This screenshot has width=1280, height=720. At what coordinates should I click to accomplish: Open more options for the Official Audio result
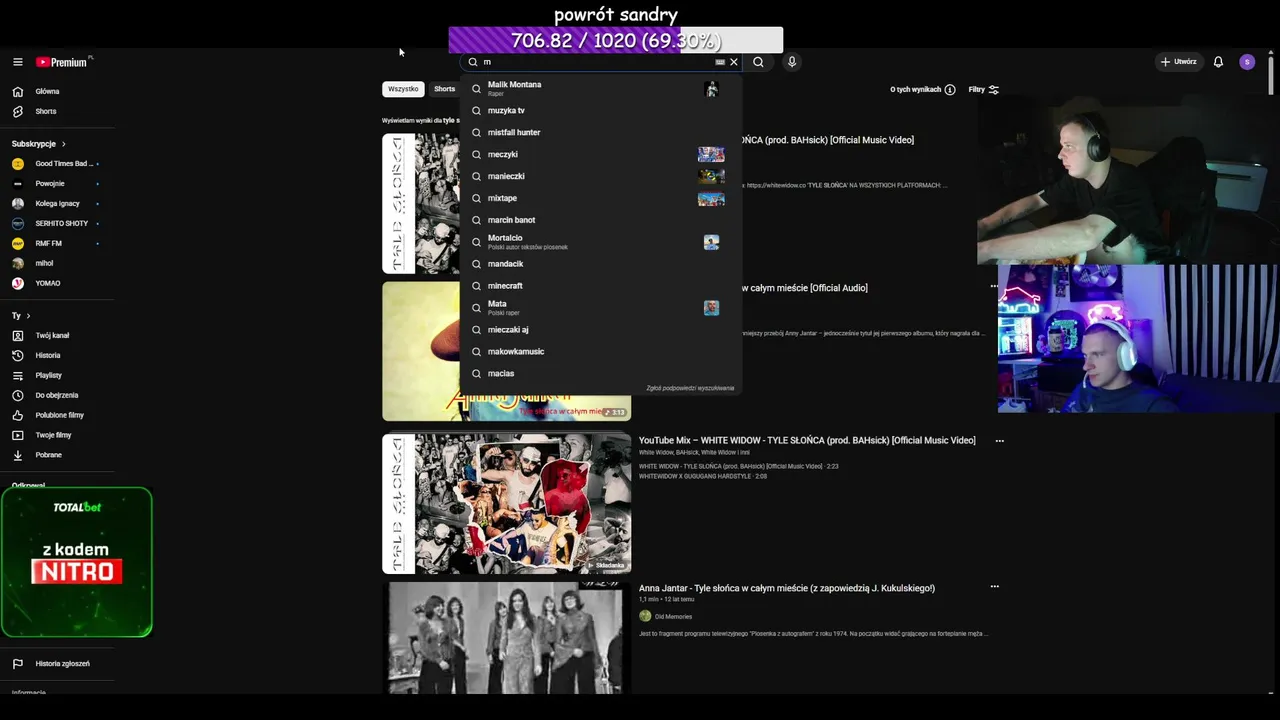(994, 286)
